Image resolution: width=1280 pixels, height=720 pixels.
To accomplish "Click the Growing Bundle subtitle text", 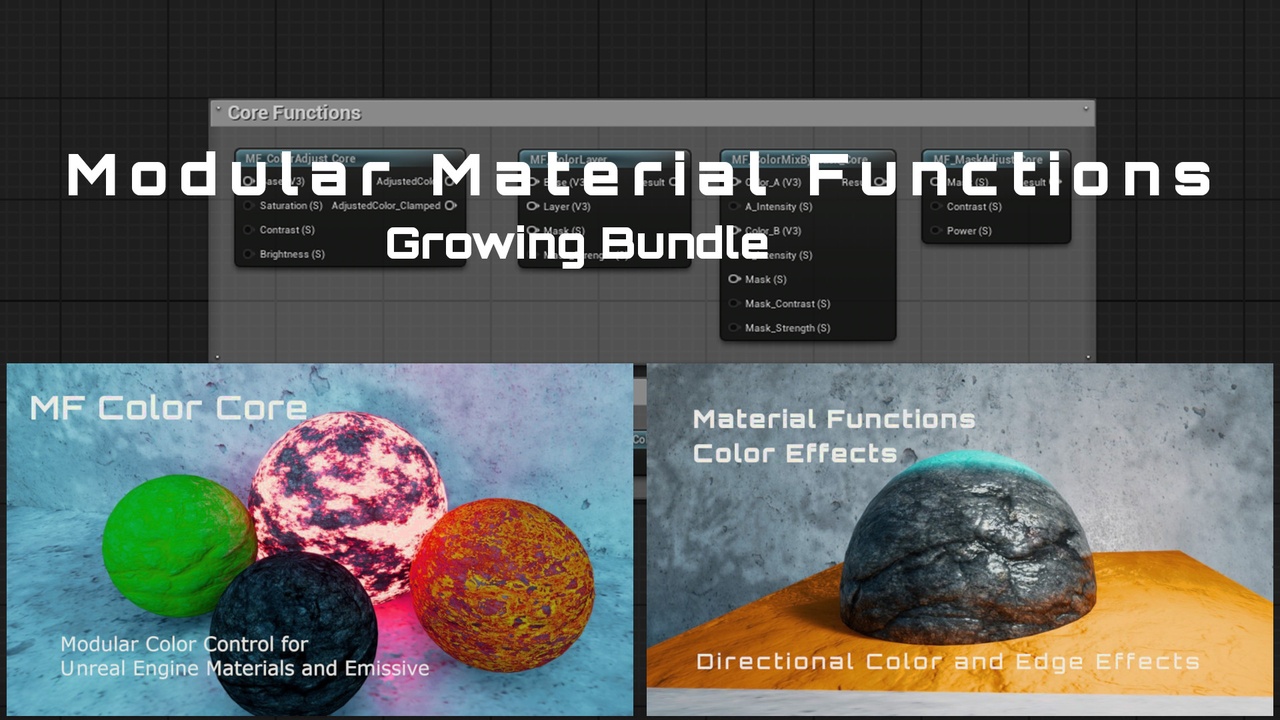I will click(x=577, y=243).
